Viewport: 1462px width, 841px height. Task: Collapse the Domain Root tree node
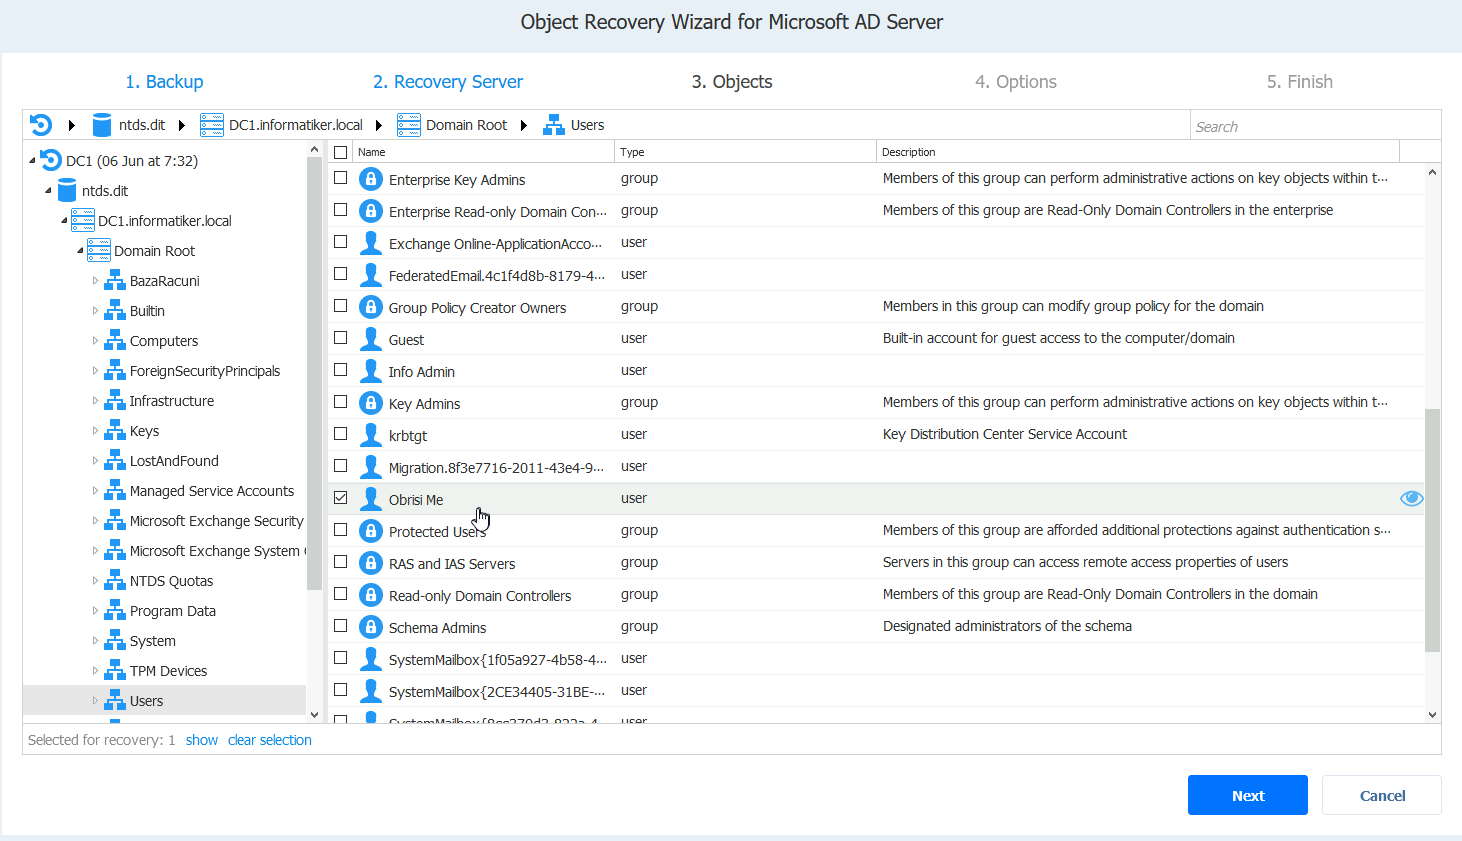click(80, 250)
